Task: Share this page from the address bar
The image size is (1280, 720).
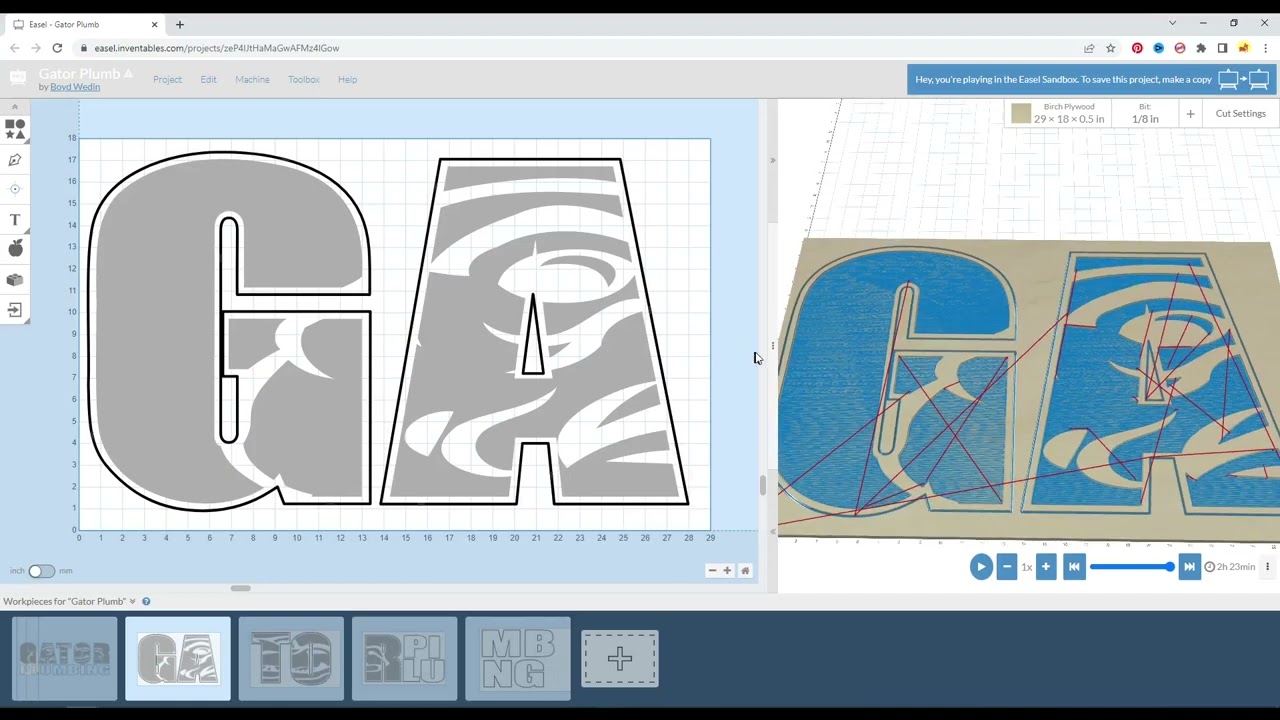Action: click(x=1089, y=48)
